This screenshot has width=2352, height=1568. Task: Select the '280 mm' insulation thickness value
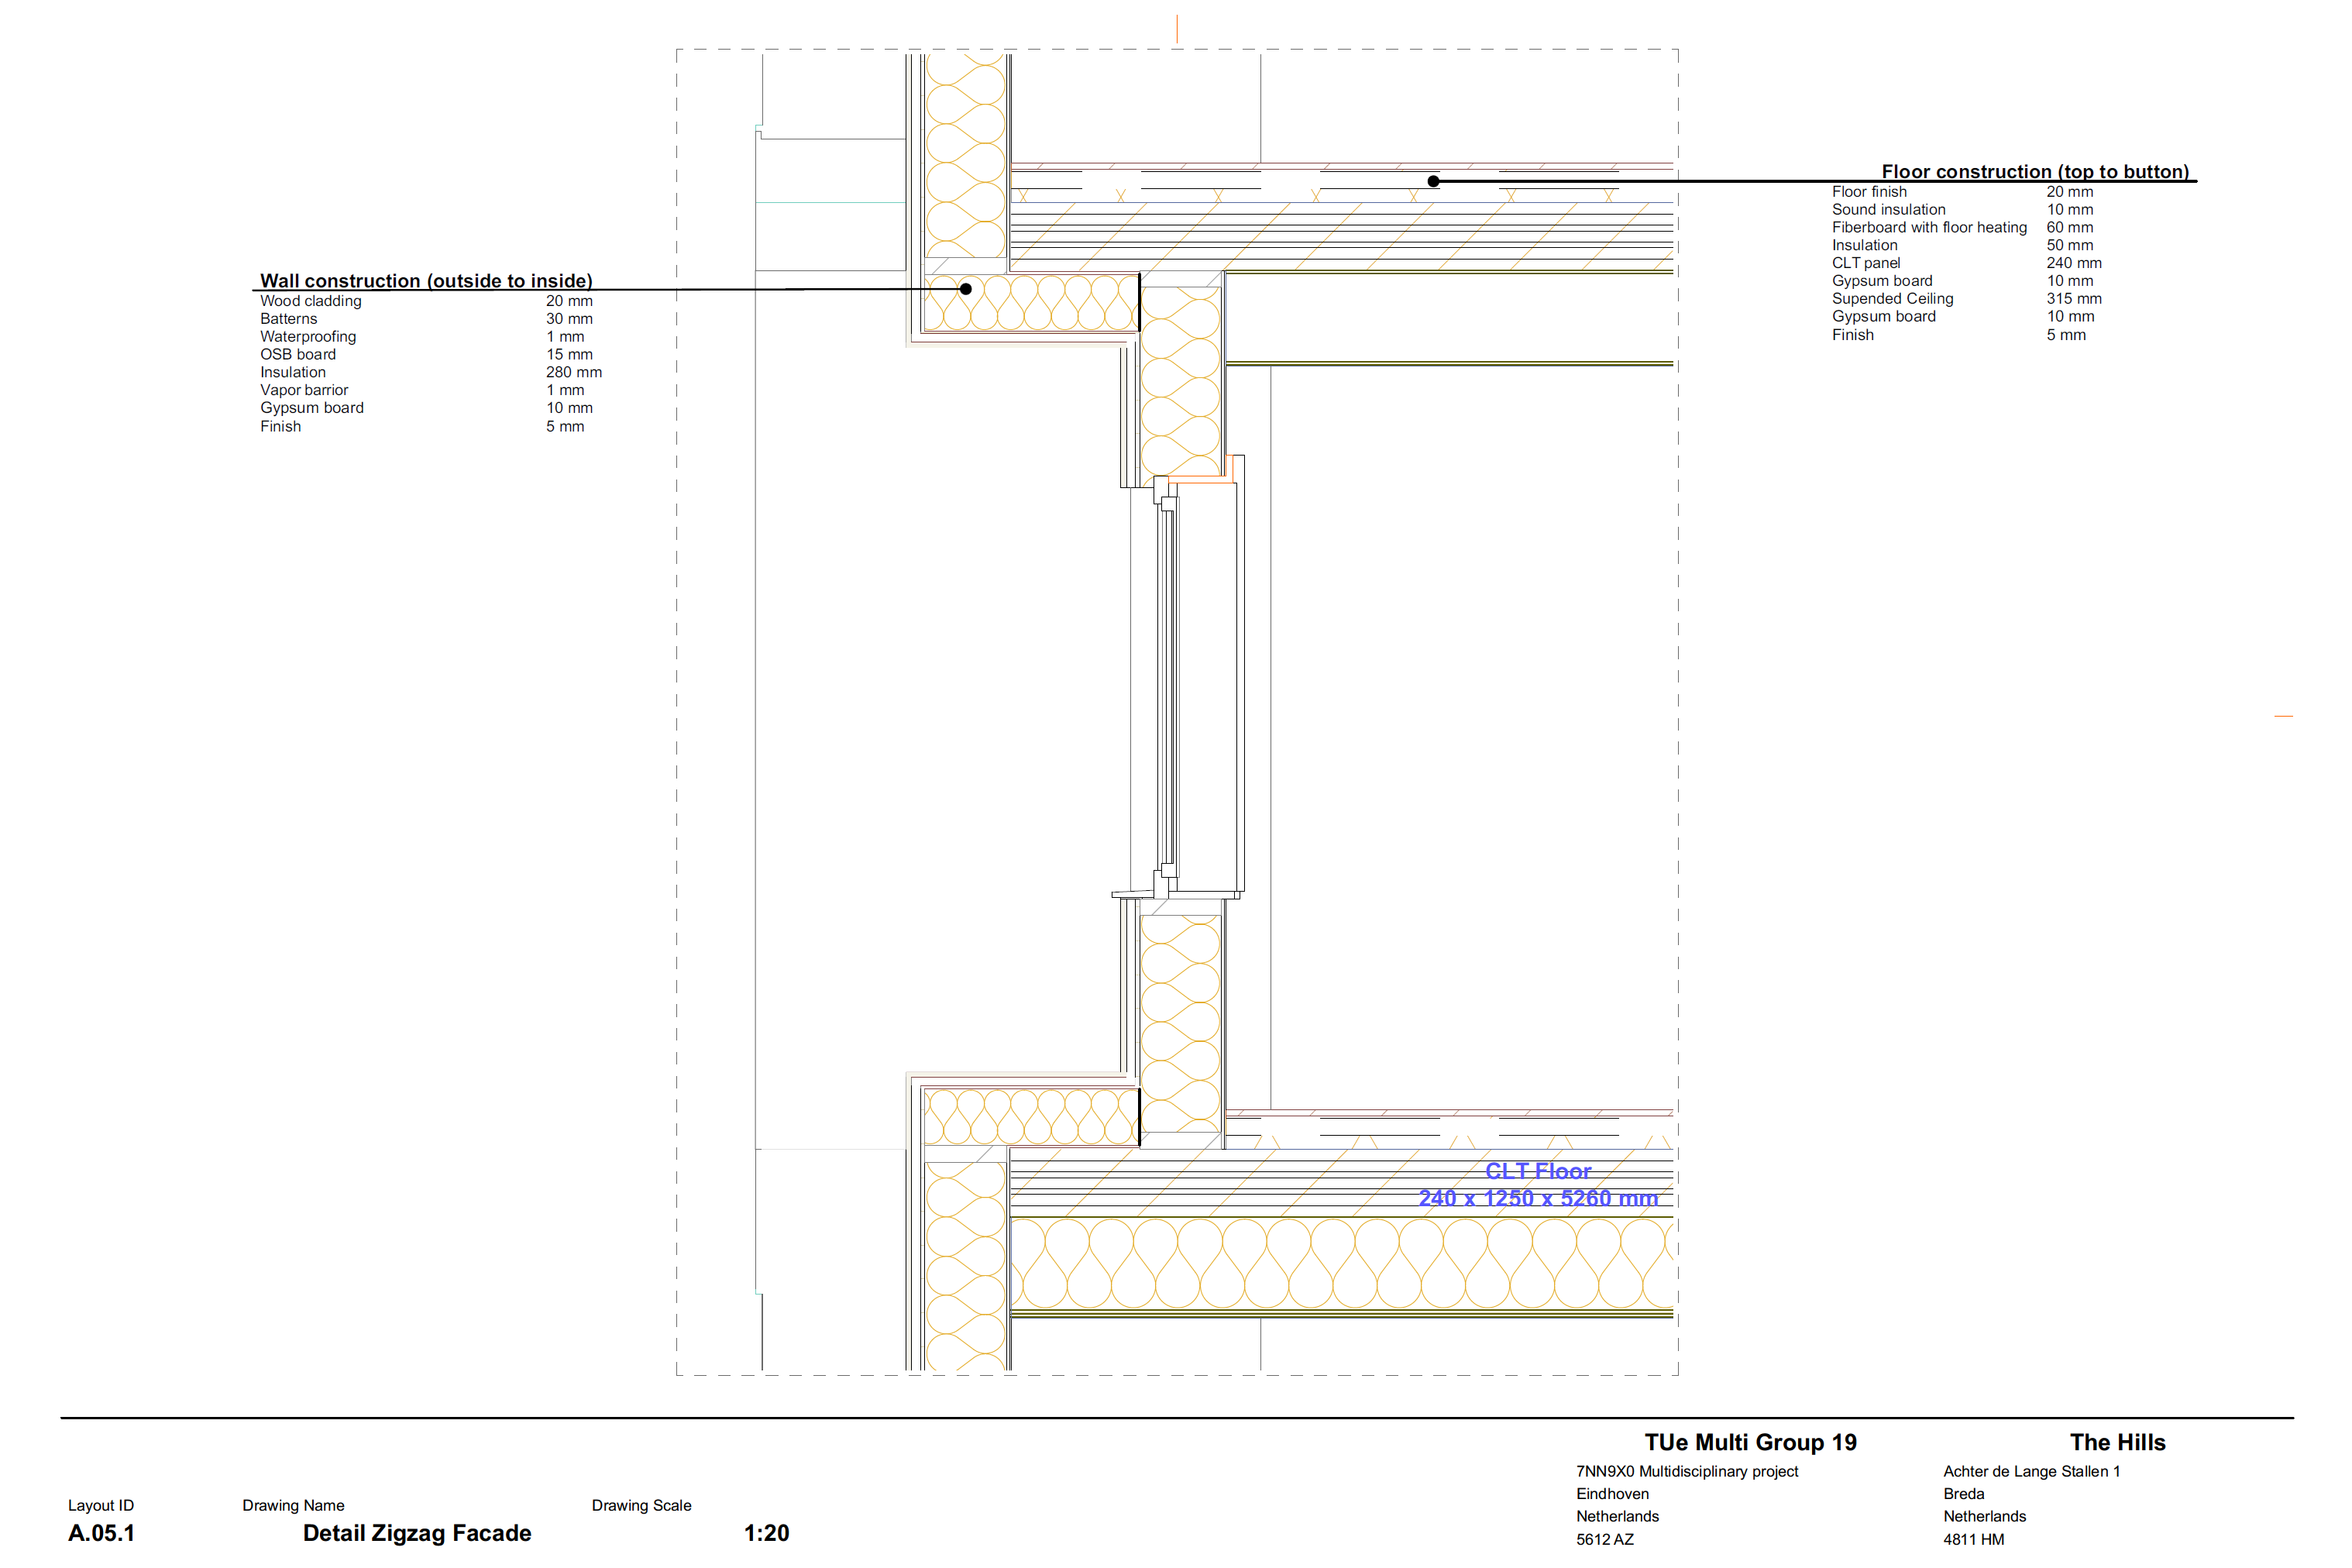tap(574, 372)
